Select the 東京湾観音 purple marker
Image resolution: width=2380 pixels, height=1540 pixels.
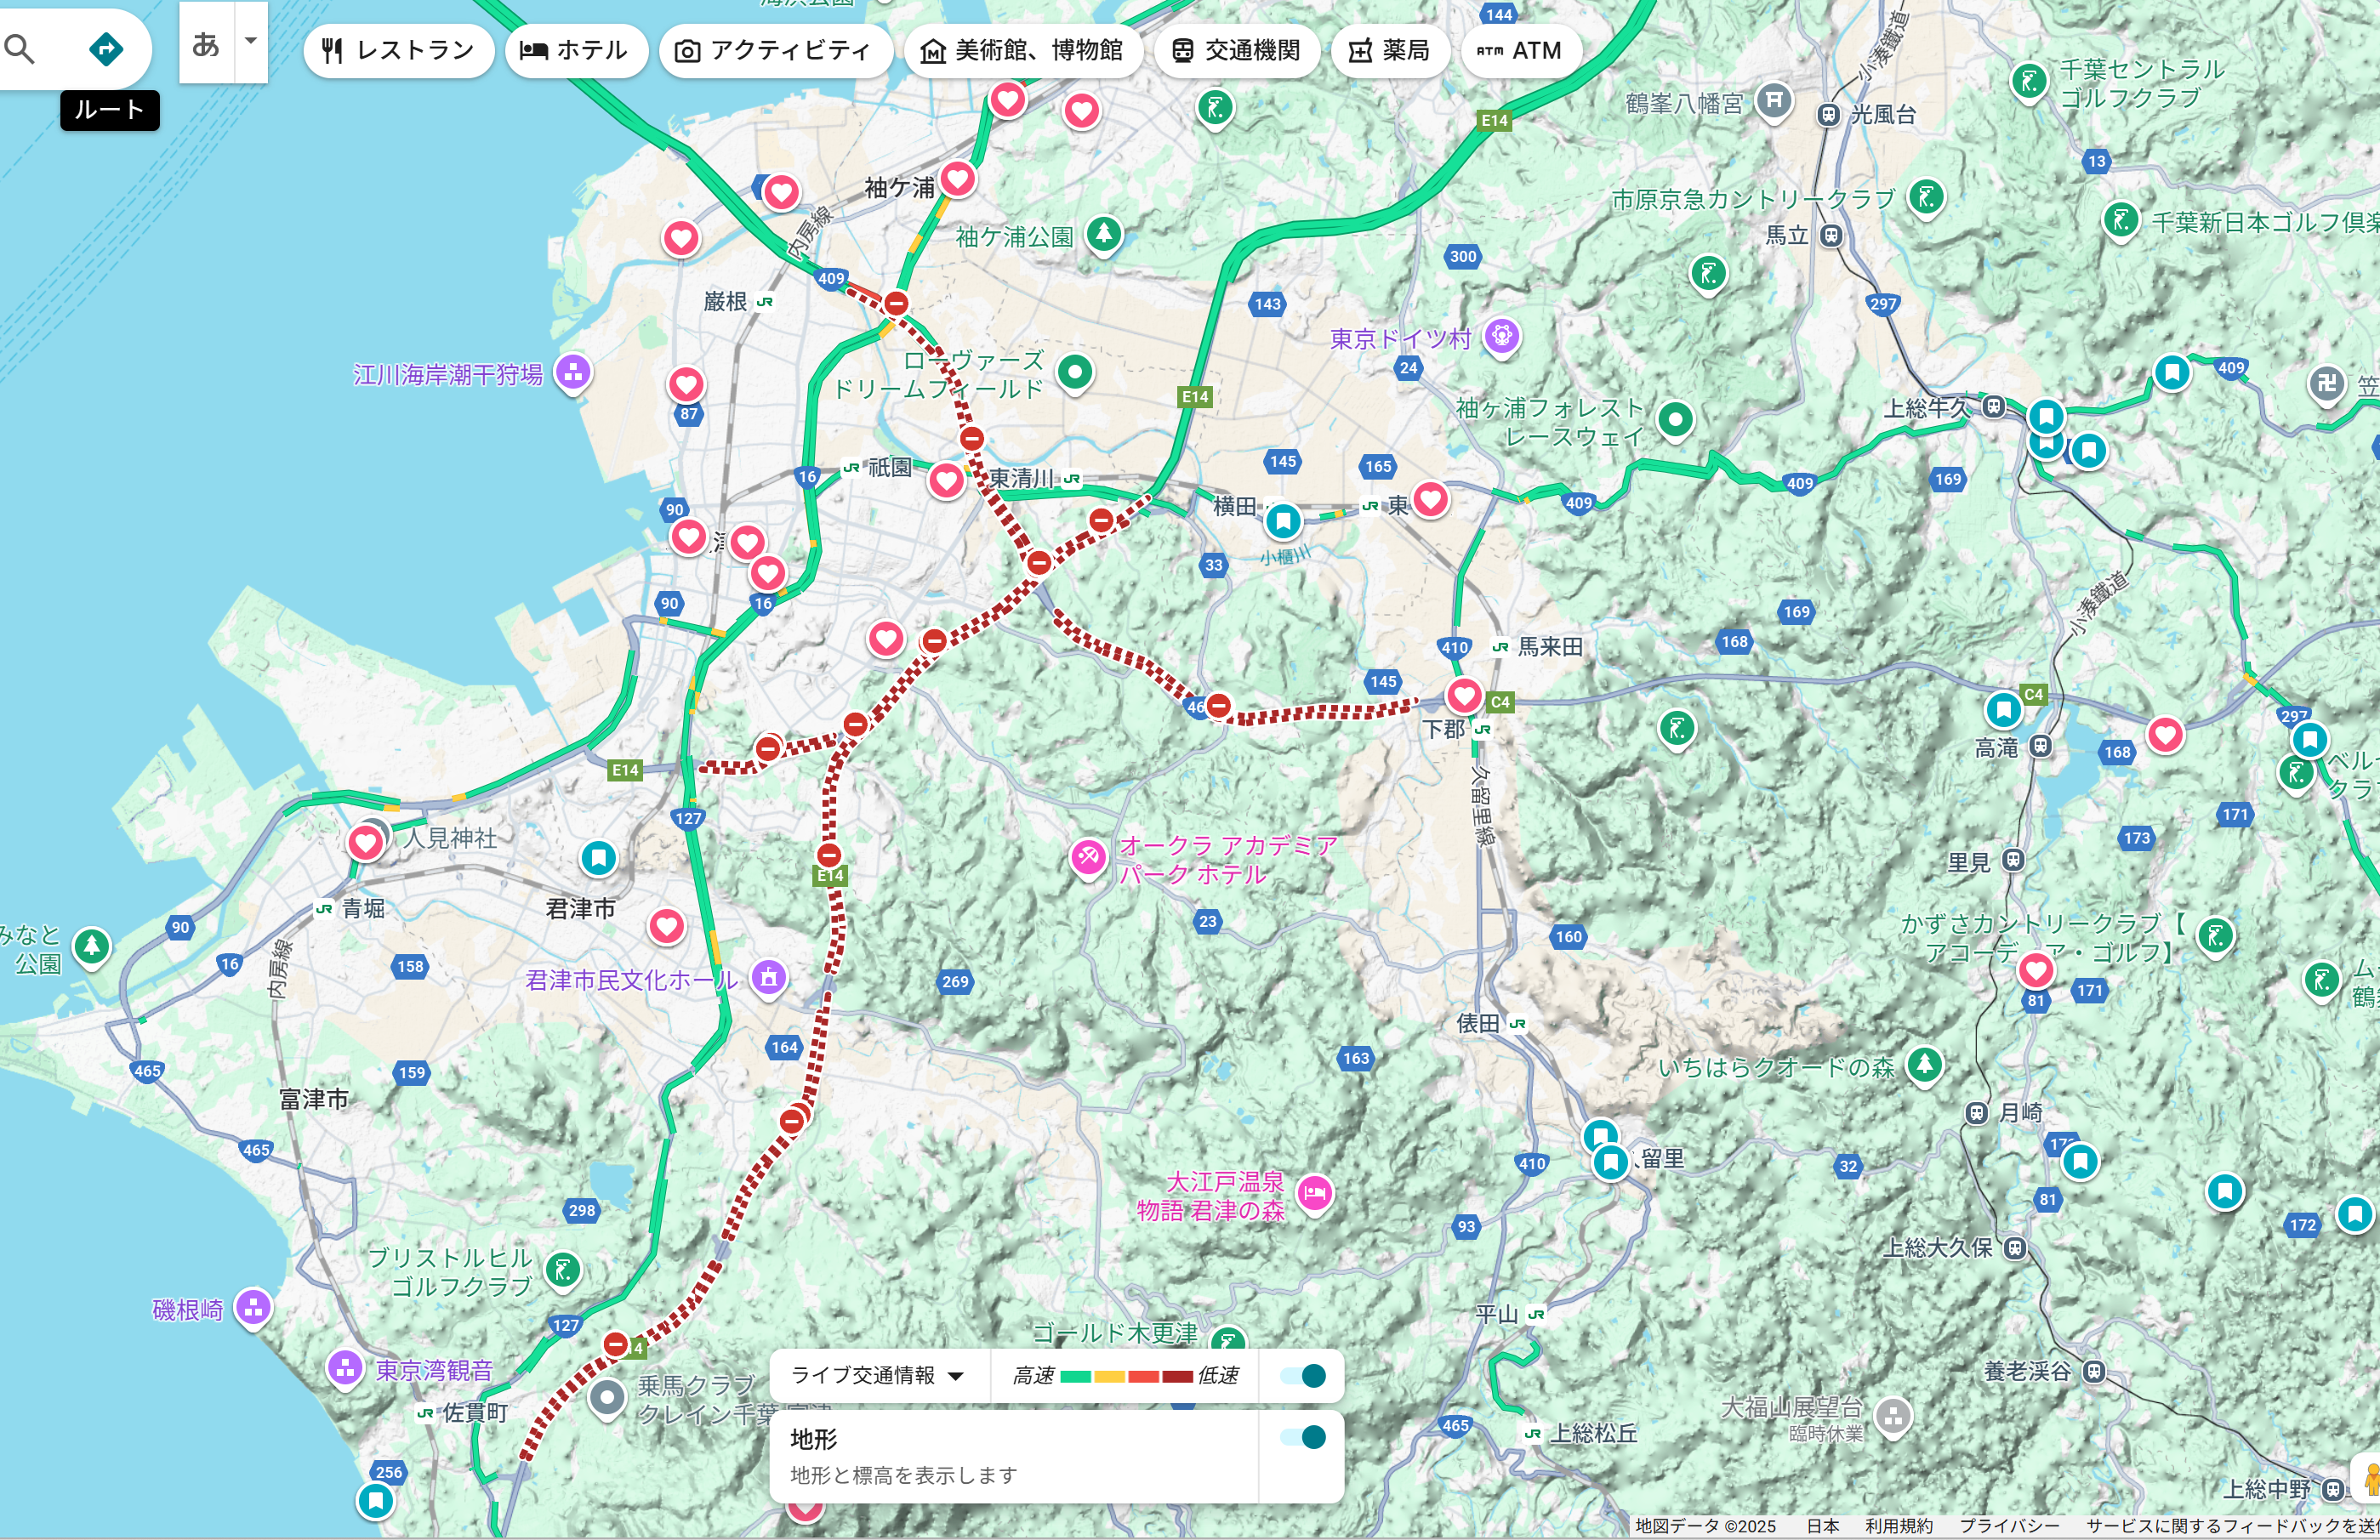click(345, 1368)
